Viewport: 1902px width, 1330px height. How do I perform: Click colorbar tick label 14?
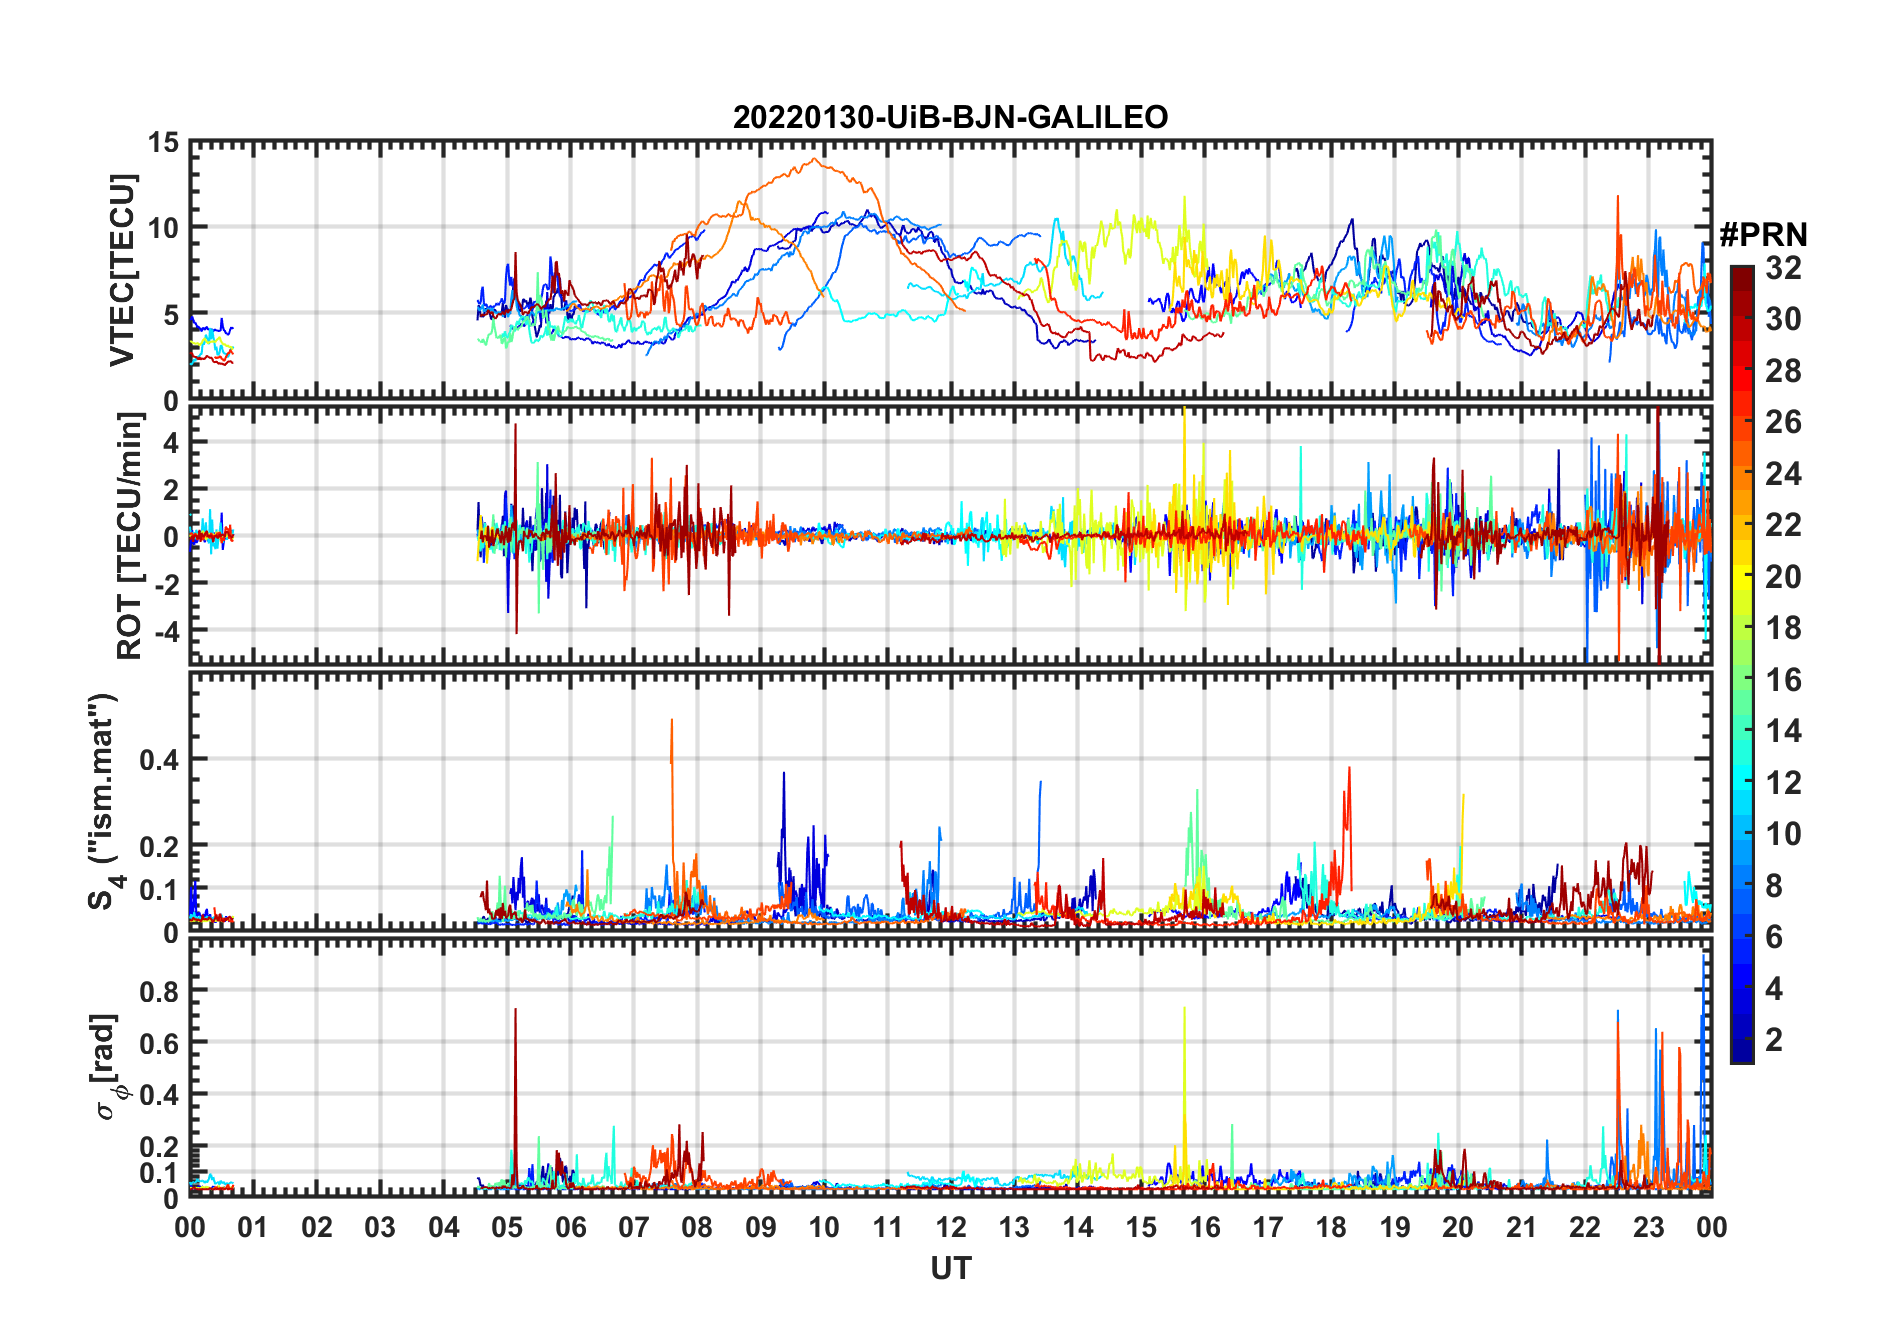tap(1783, 731)
